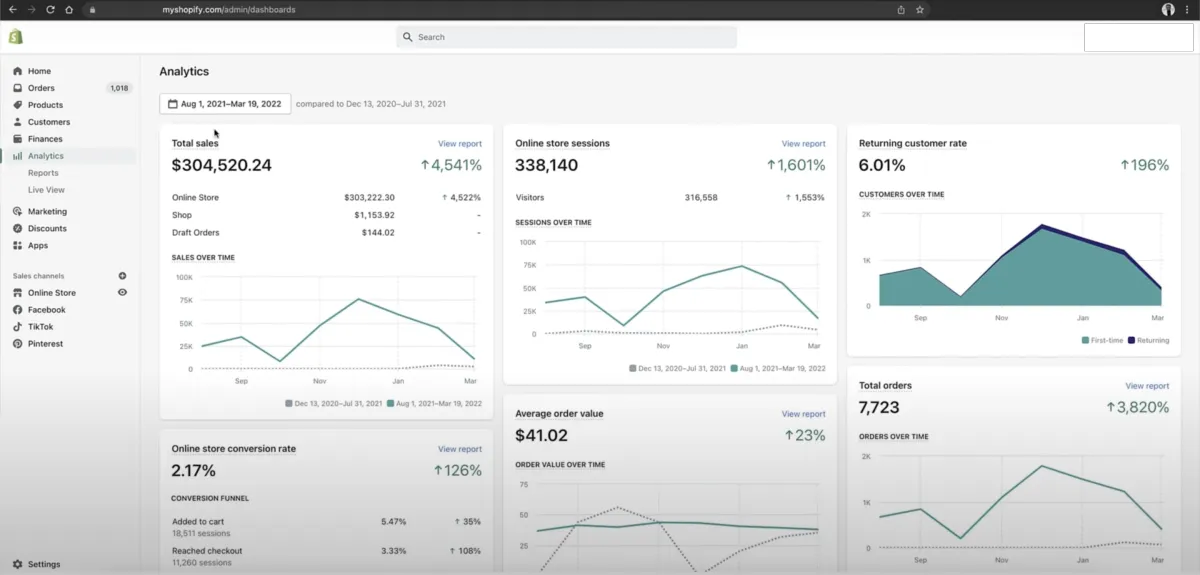
Task: Open the date range picker Aug 1, 2021–Mar 19, 2022
Action: click(x=225, y=104)
